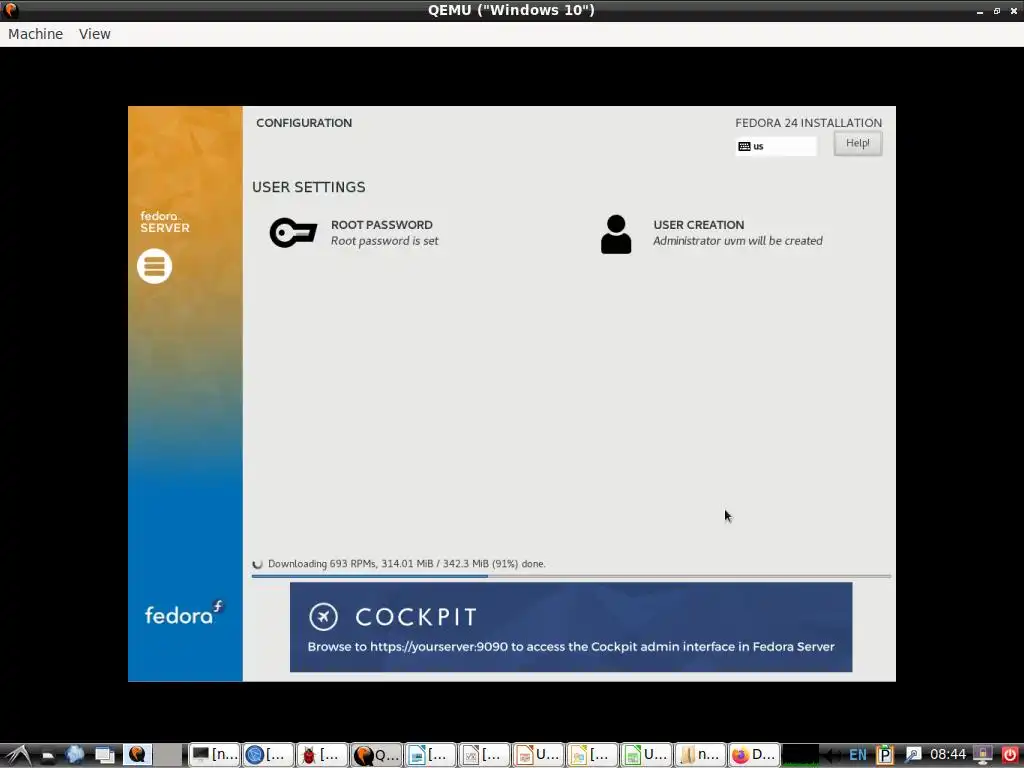This screenshot has width=1024, height=768.
Task: Open the network monitor tray icon
Action: click(x=983, y=755)
